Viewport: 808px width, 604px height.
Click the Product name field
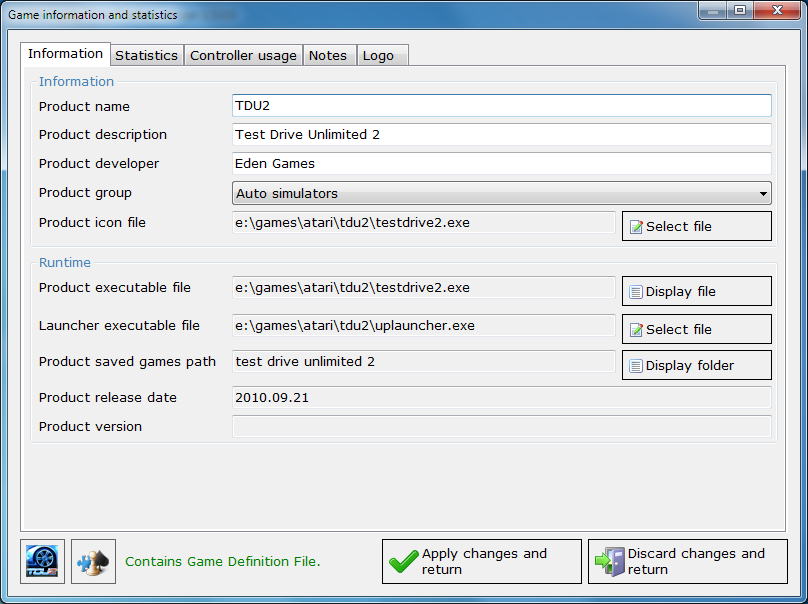point(501,106)
